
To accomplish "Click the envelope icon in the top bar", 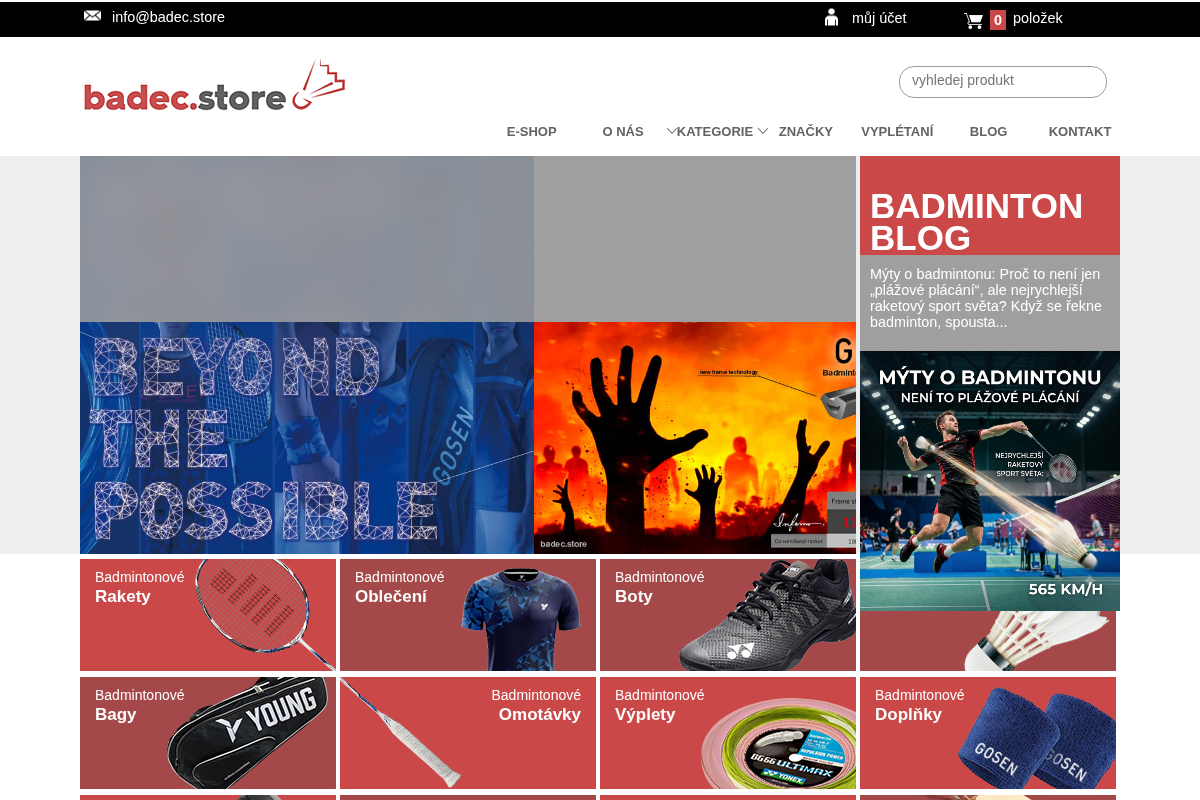I will (92, 16).
